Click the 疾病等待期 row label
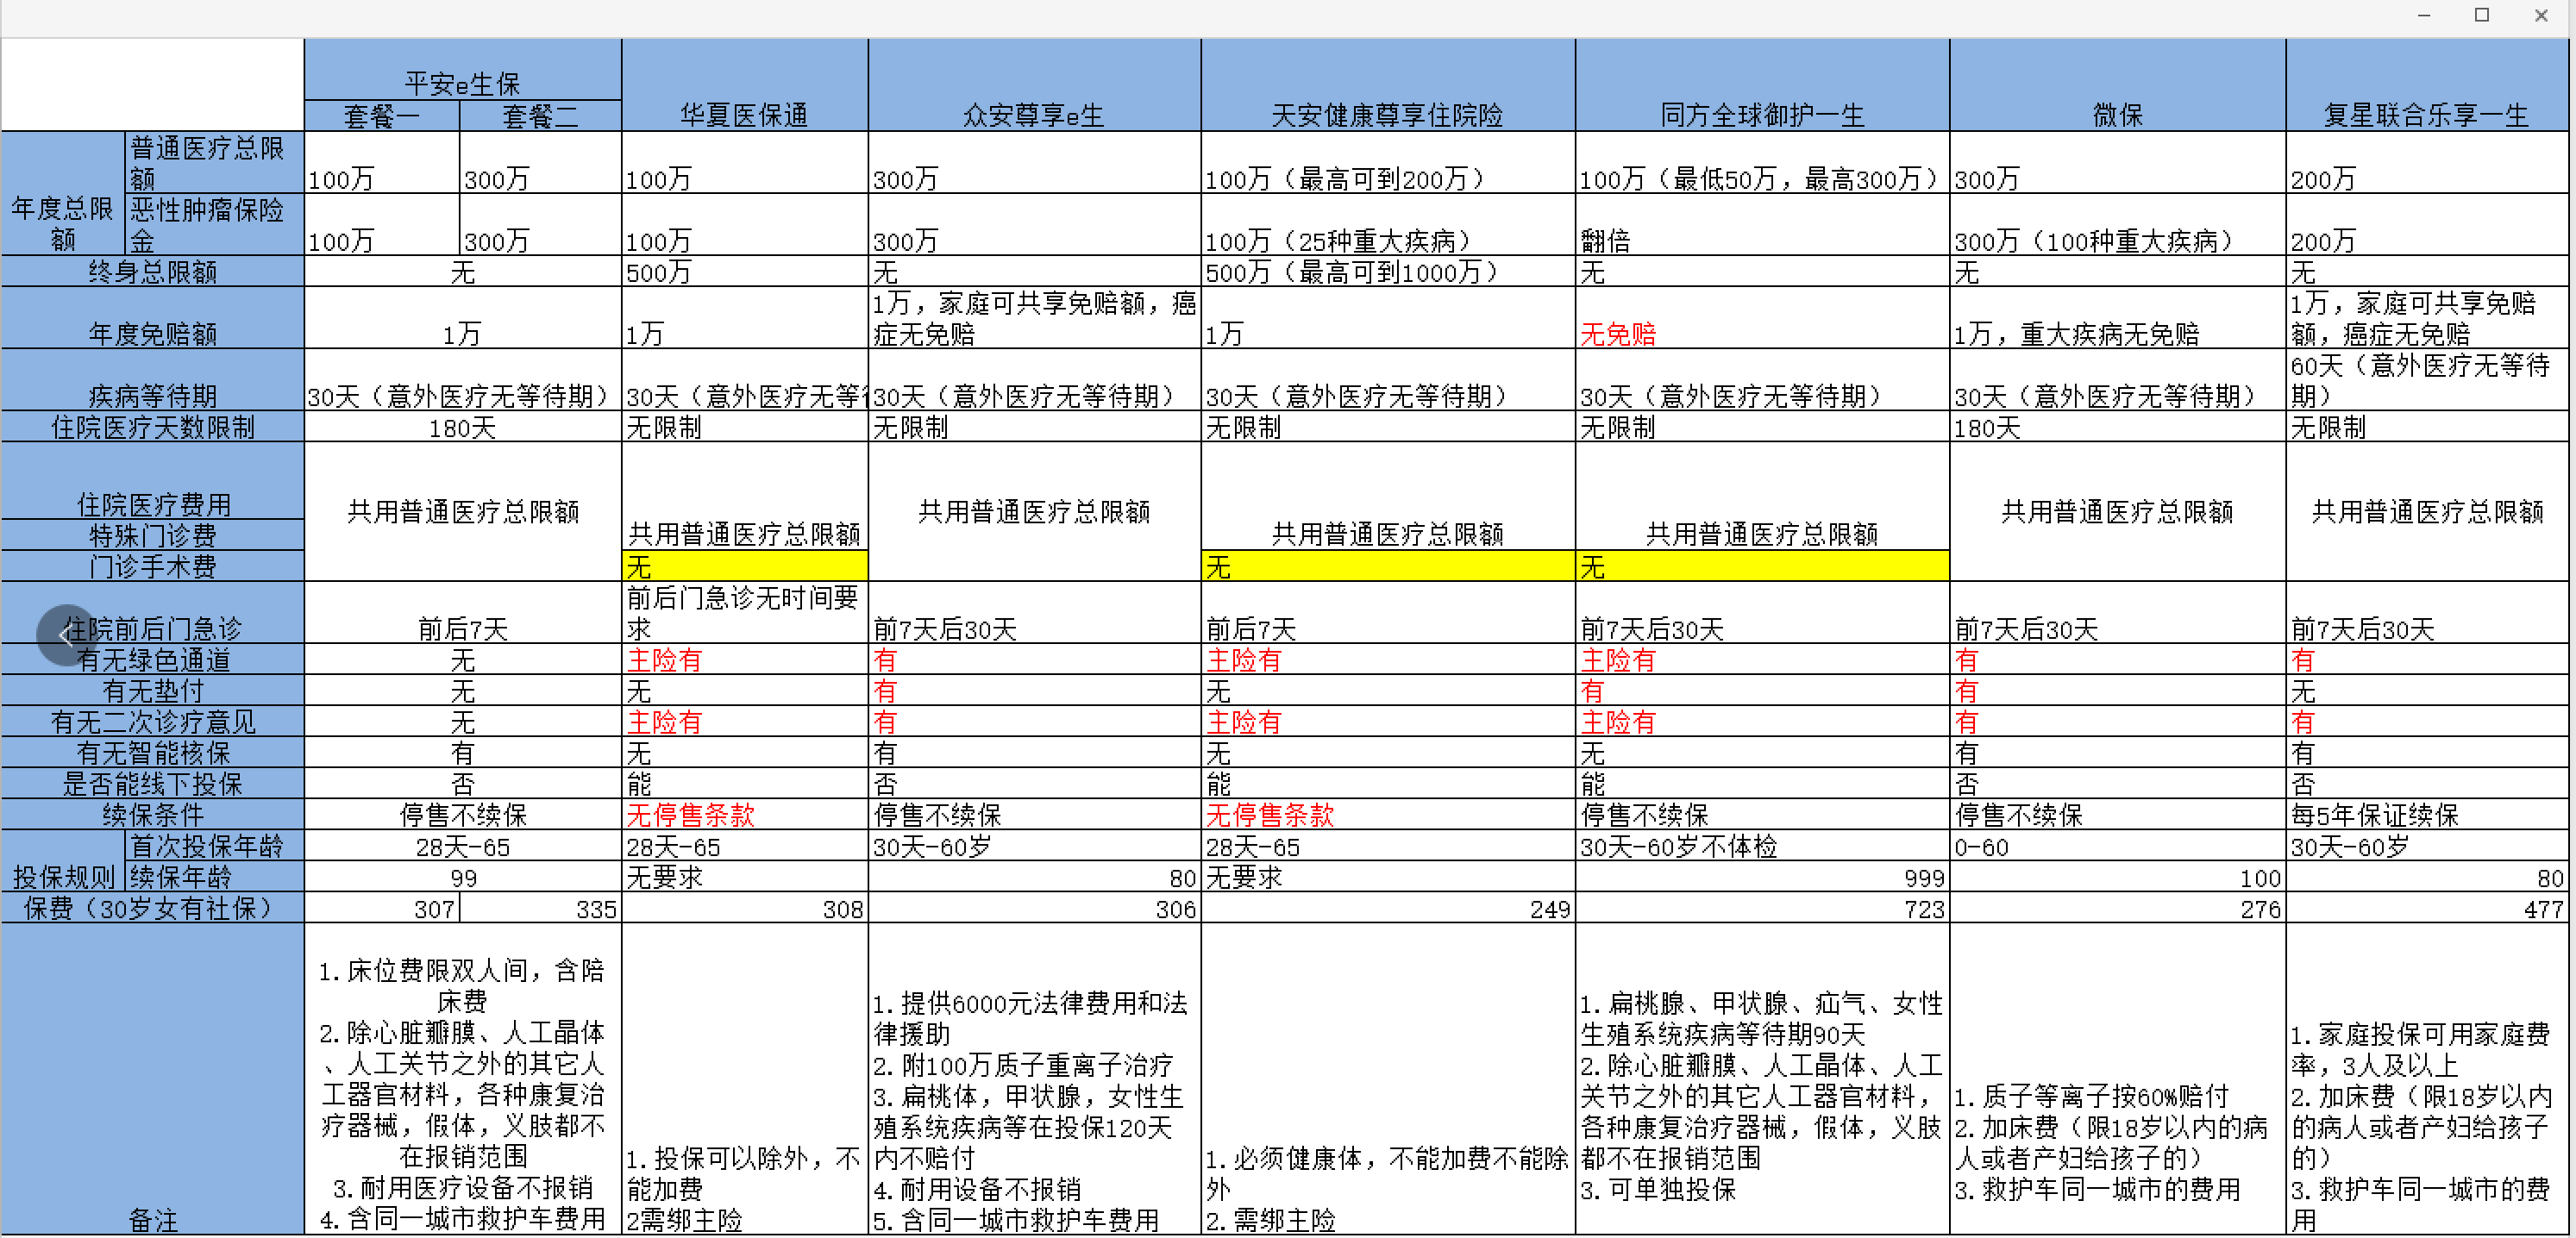2576x1238 pixels. tap(152, 380)
